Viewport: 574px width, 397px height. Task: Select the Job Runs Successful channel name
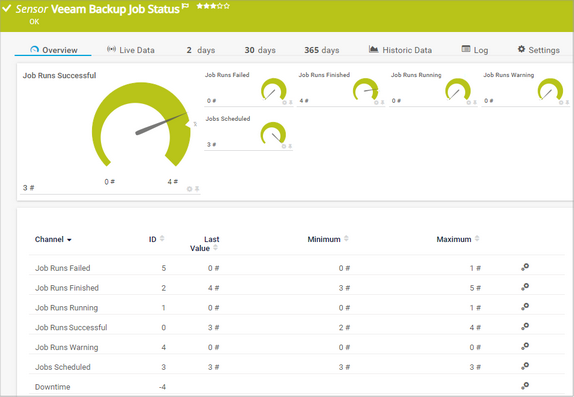pos(71,327)
